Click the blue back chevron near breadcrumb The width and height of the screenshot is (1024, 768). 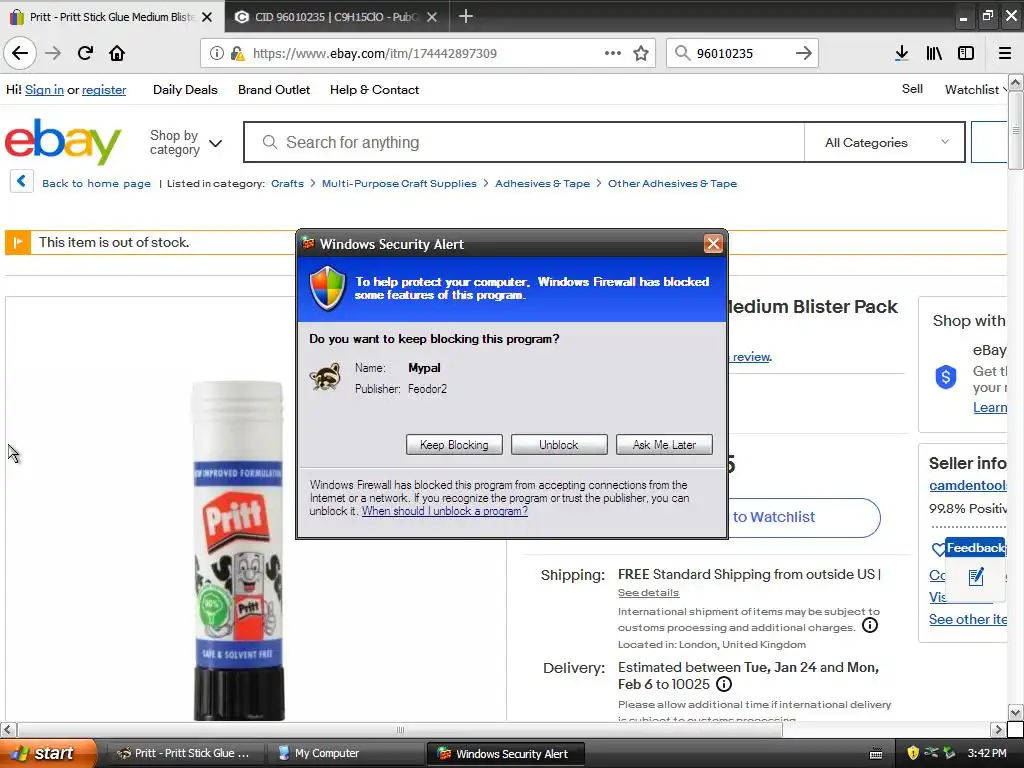(22, 181)
